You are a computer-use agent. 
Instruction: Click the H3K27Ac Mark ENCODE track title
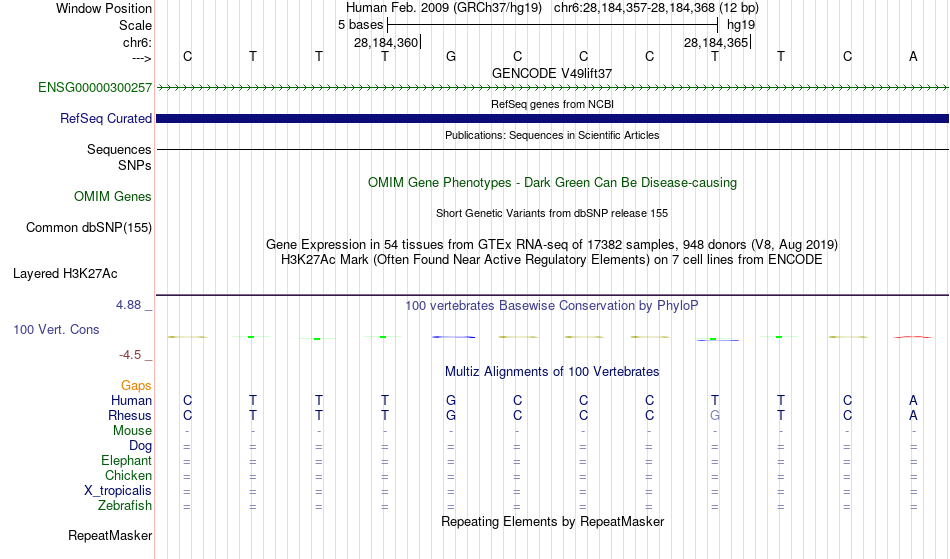pyautogui.click(x=552, y=260)
